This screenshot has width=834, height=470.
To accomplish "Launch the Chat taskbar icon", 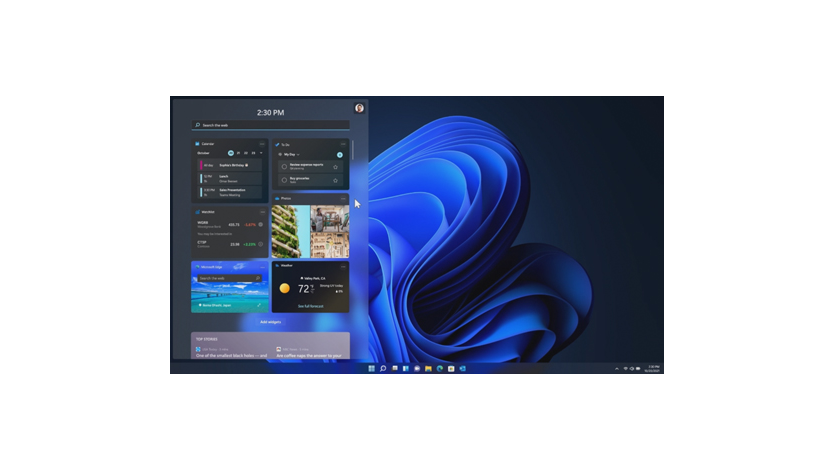I will pyautogui.click(x=417, y=368).
